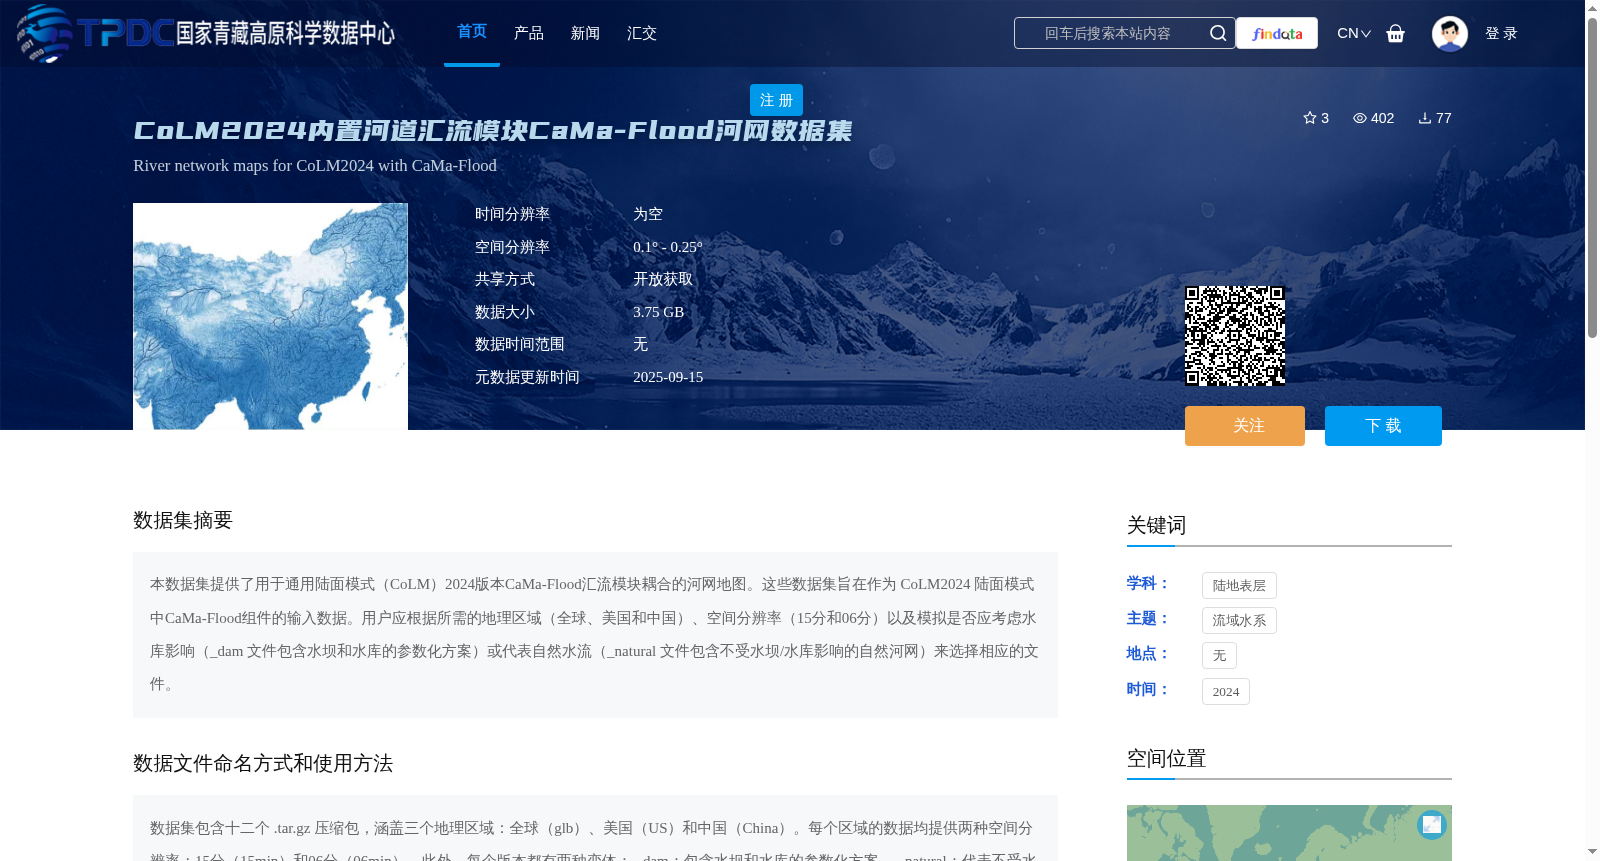
Task: Click the 注册 register button
Action: pos(776,100)
